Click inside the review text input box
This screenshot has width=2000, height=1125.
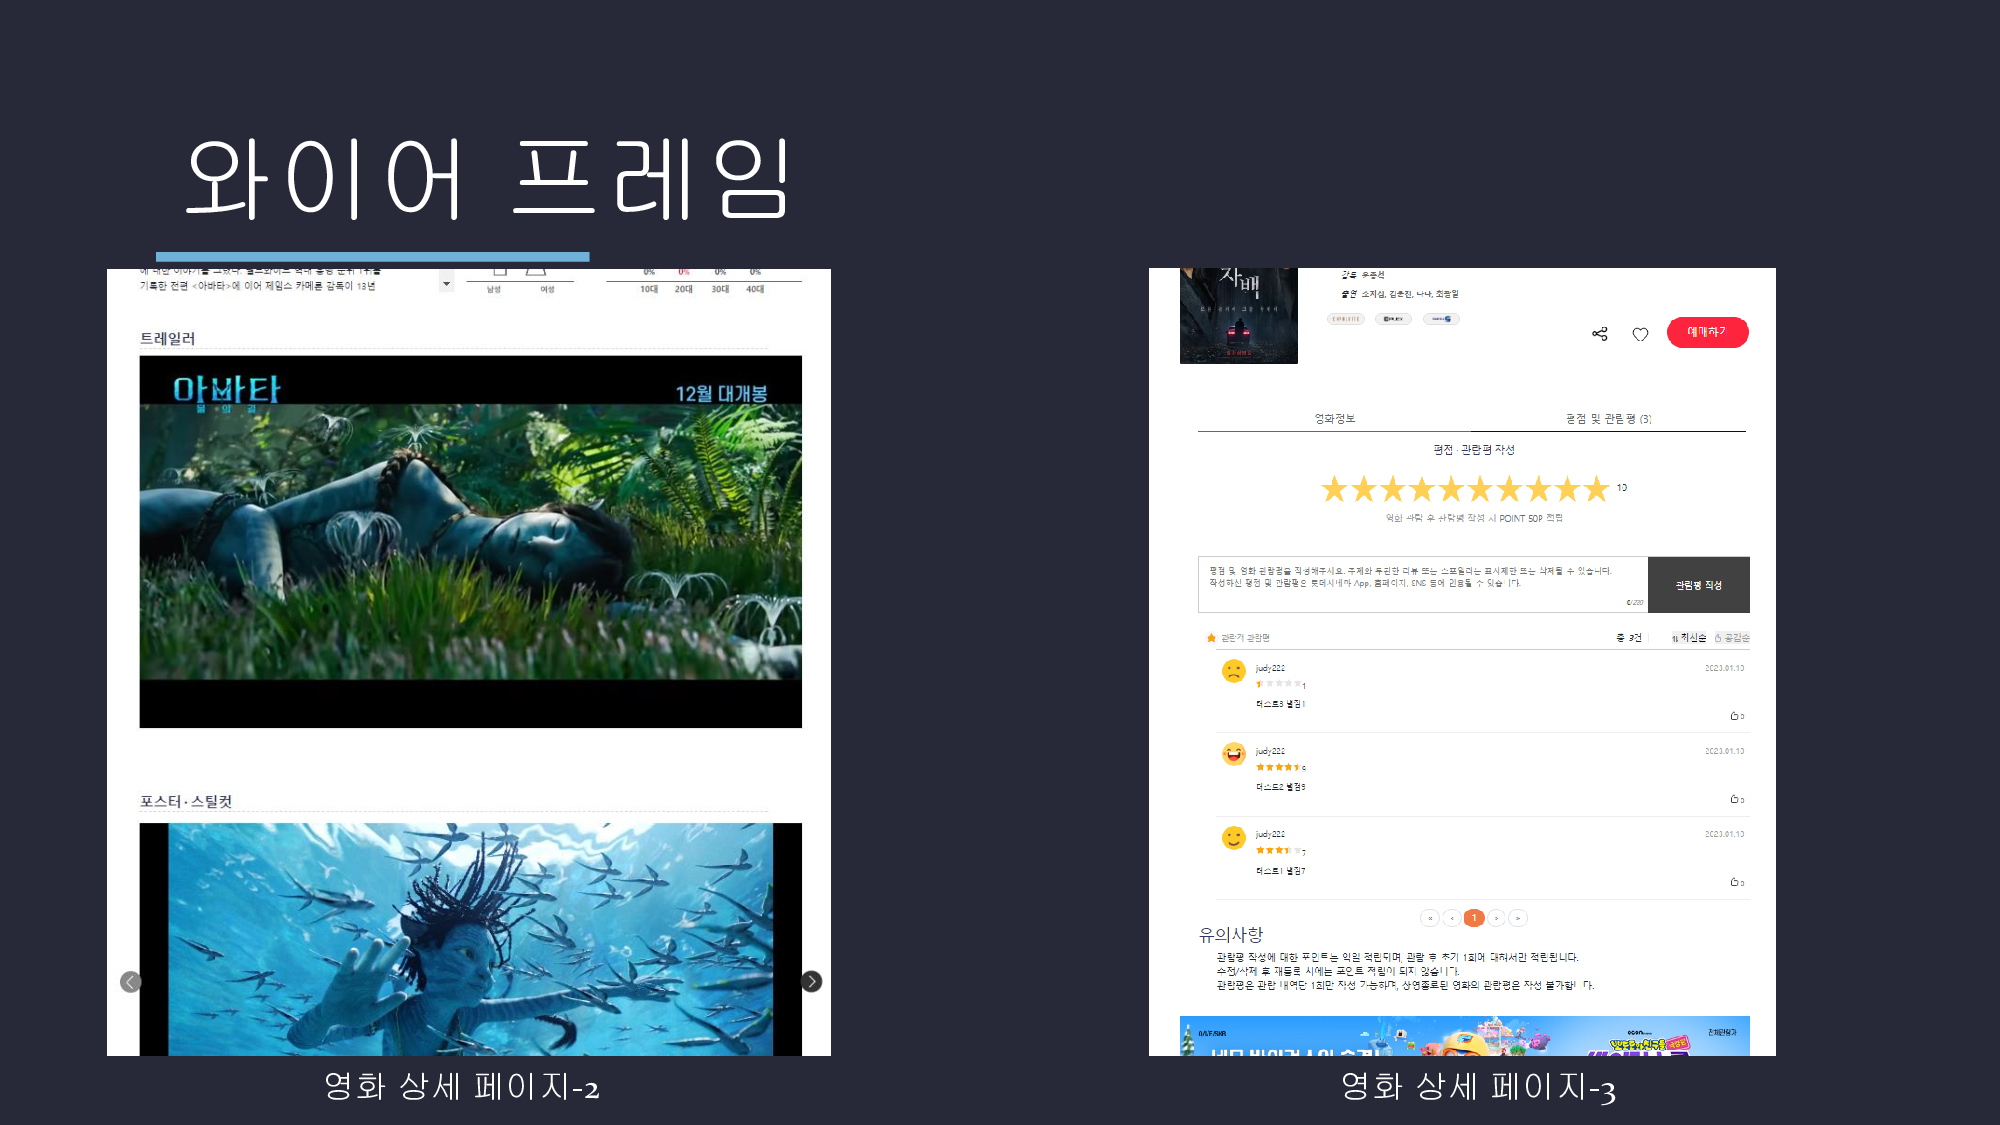point(1423,585)
